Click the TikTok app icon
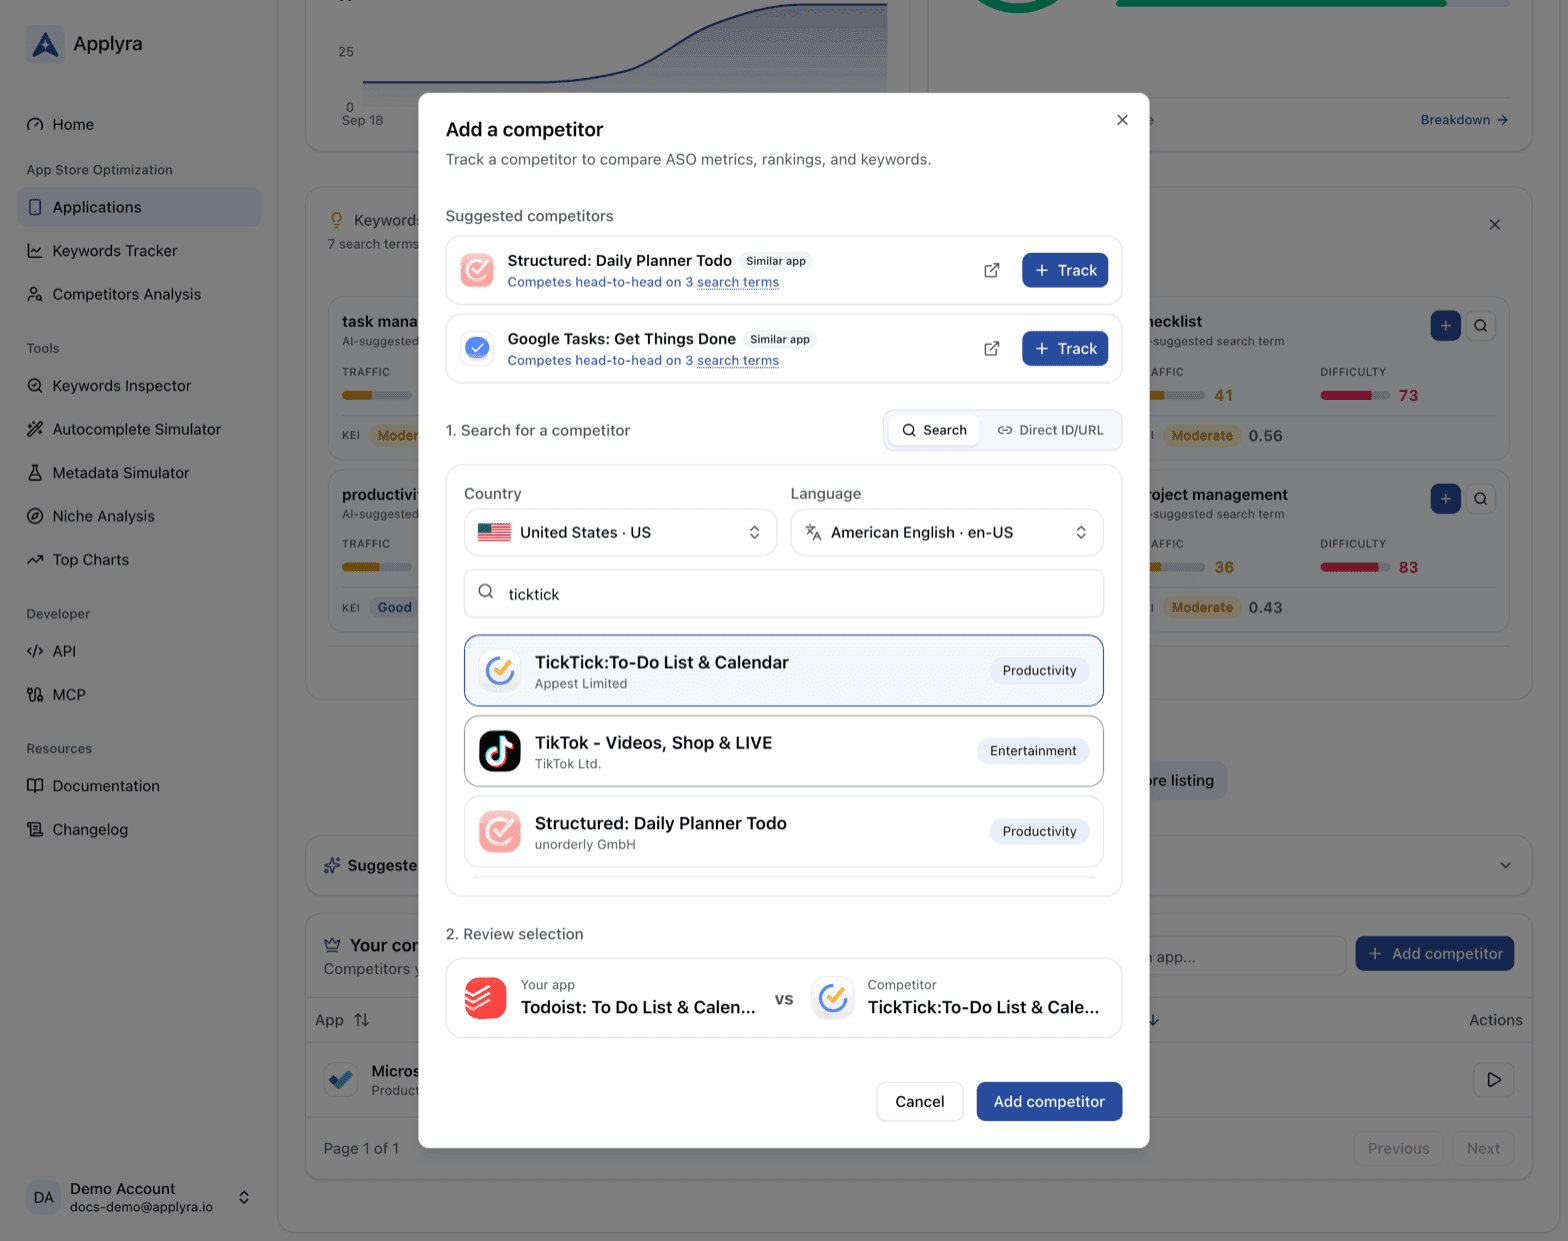 pos(500,751)
